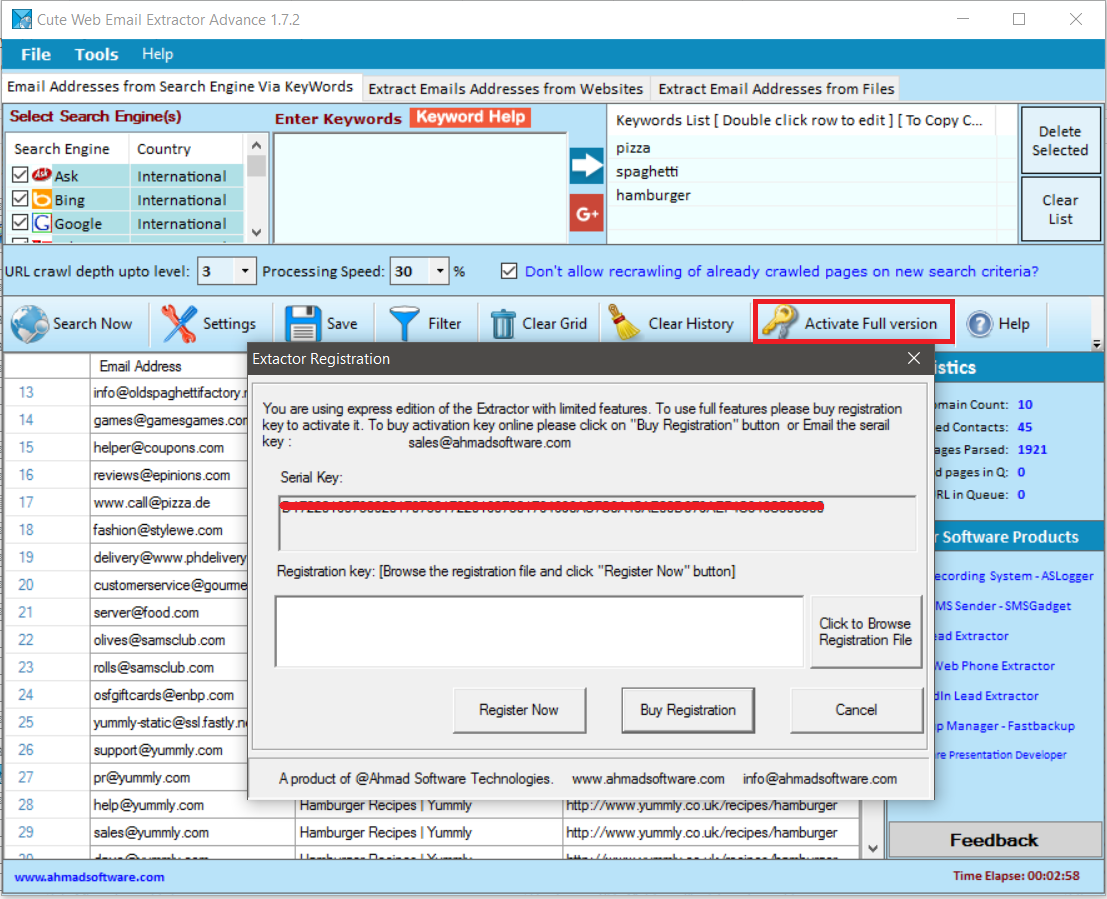This screenshot has height=899, width=1107.
Task: Click the blue arrow add-keyword icon
Action: 587,165
